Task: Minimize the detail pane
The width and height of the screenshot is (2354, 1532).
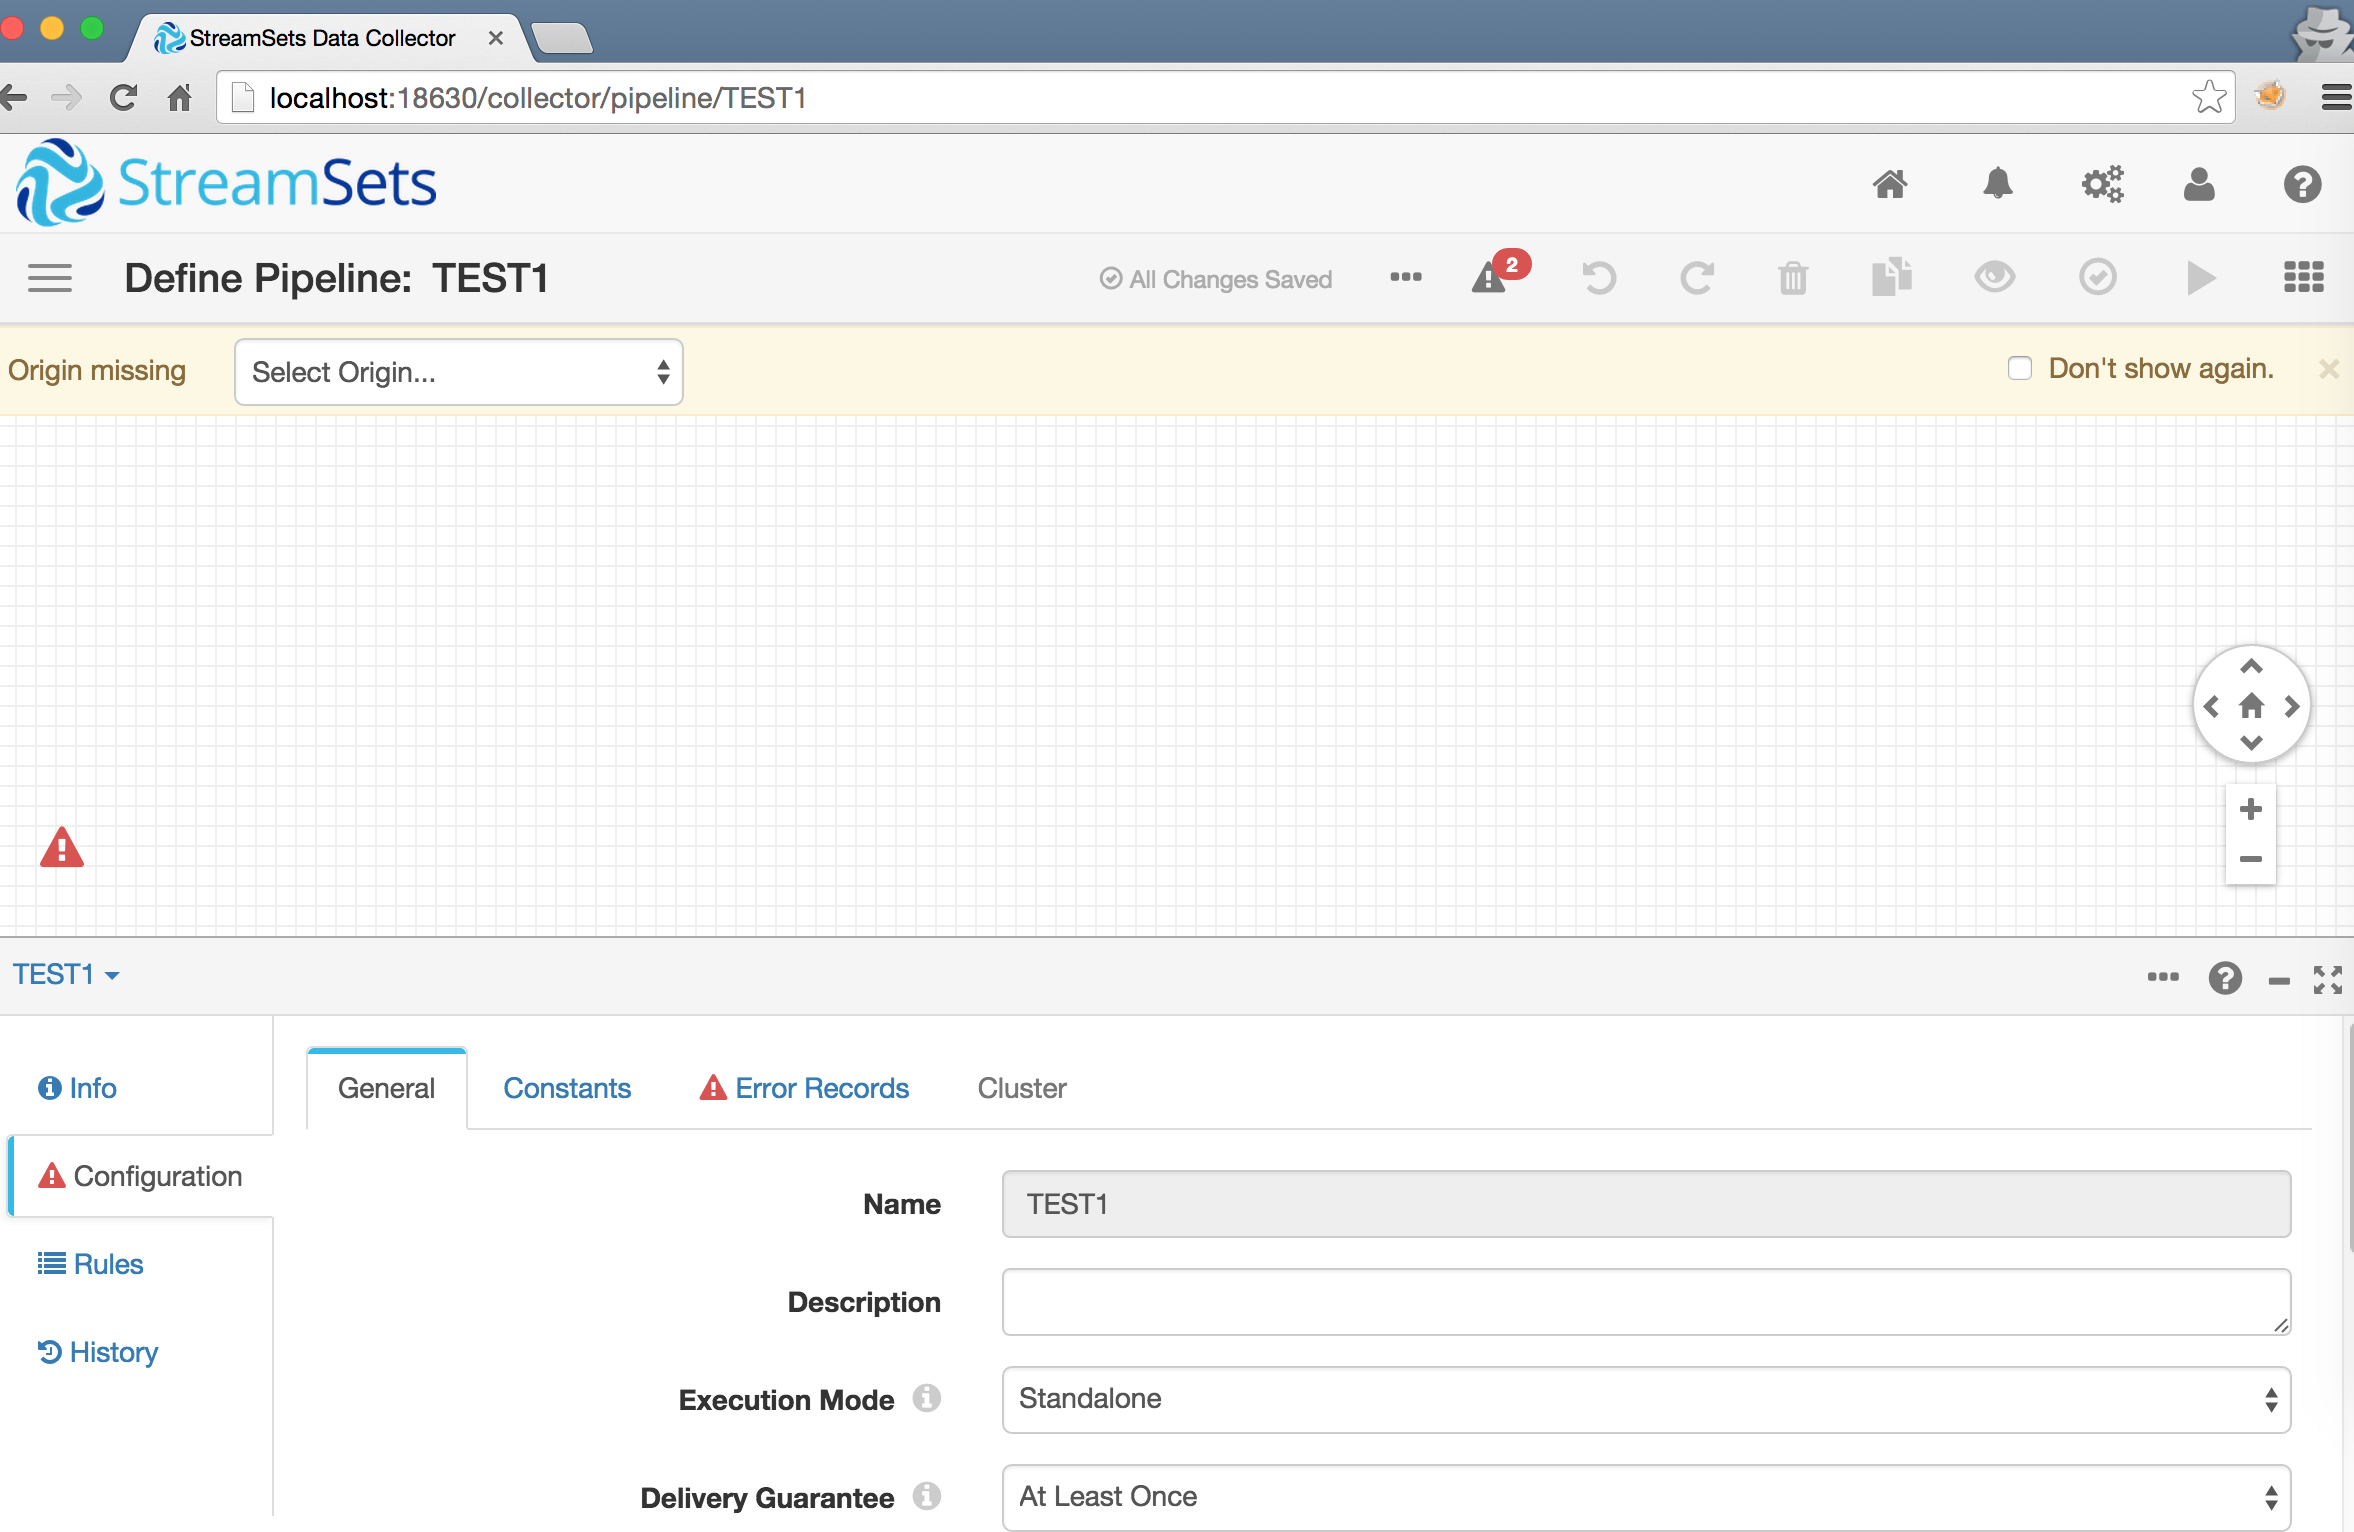Action: point(2279,981)
